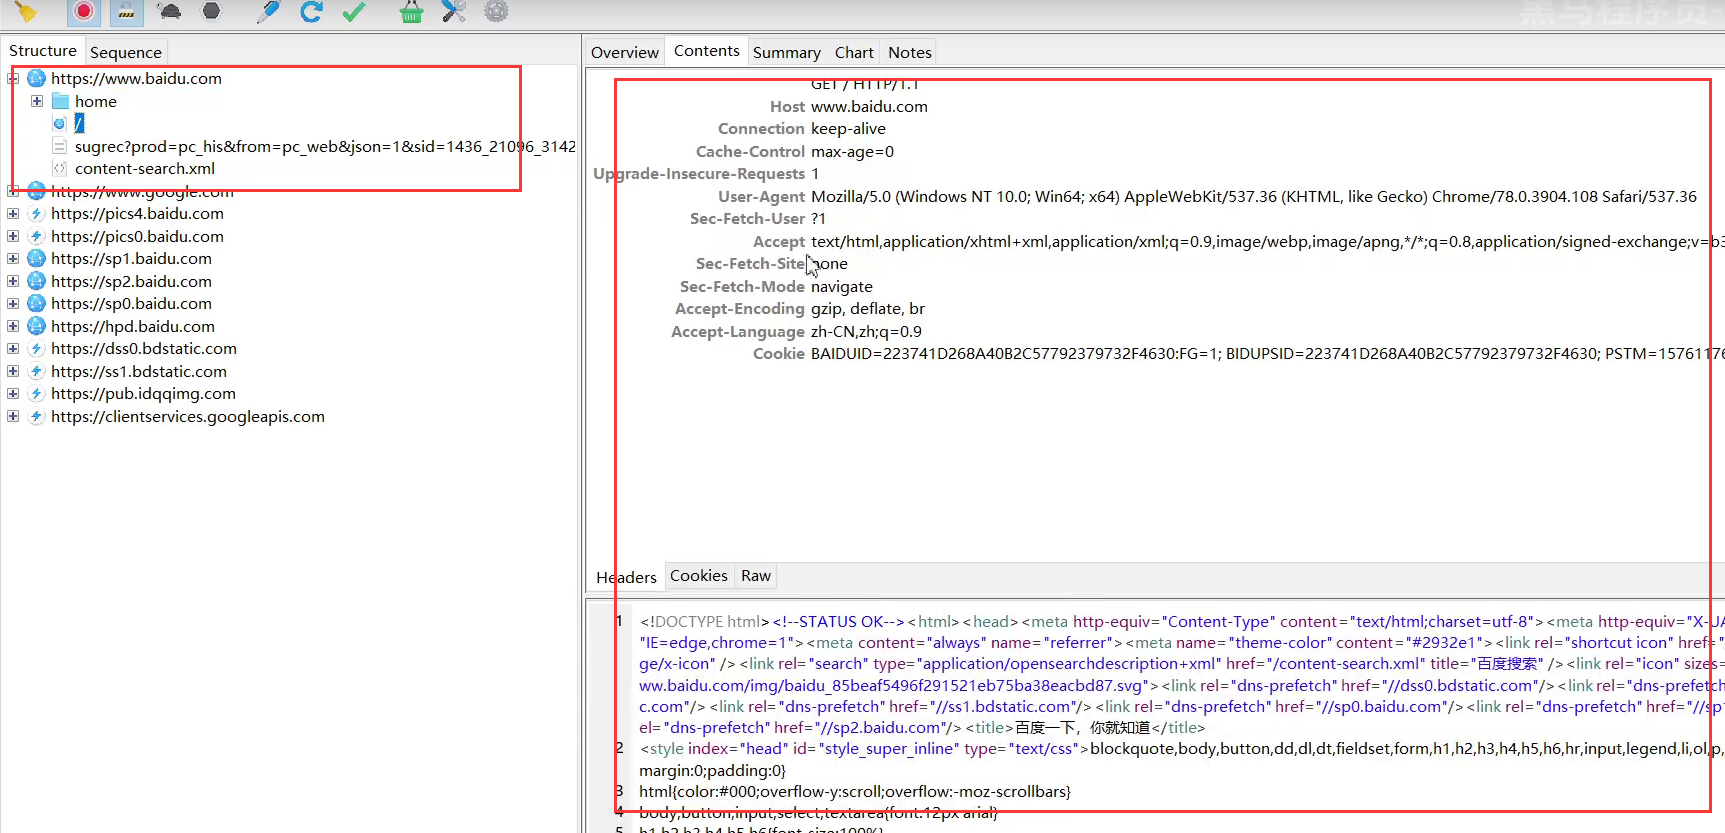Image resolution: width=1725 pixels, height=833 pixels.
Task: Open the Chart tab
Action: tap(854, 52)
